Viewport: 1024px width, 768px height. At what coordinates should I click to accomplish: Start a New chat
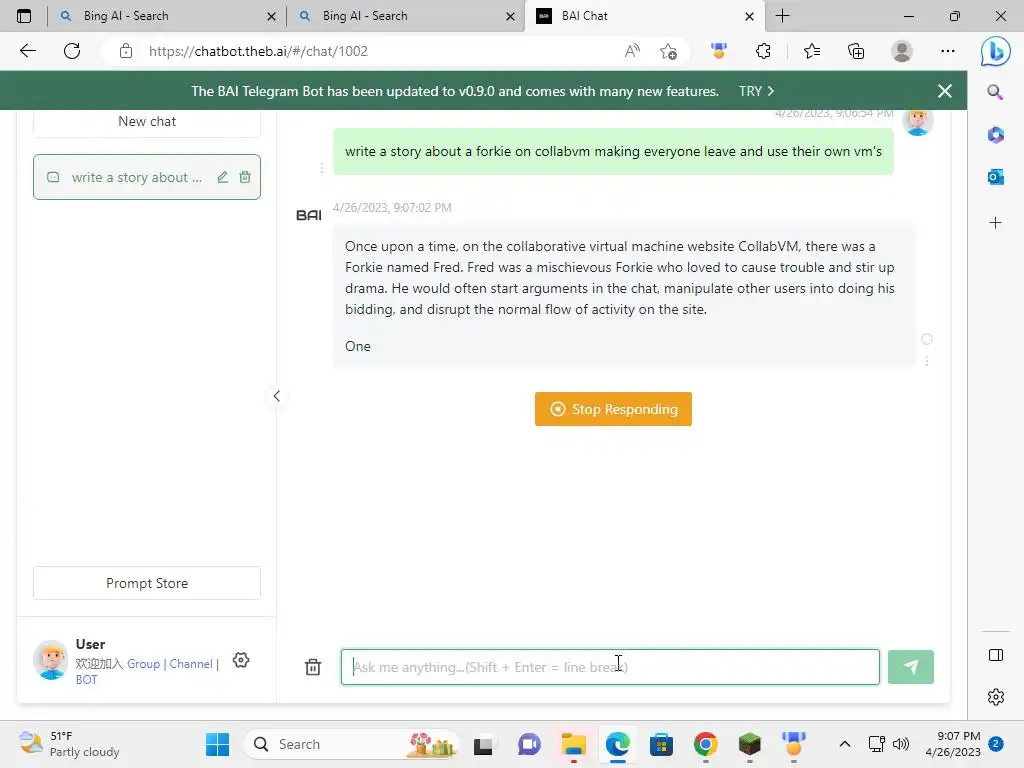[x=147, y=121]
